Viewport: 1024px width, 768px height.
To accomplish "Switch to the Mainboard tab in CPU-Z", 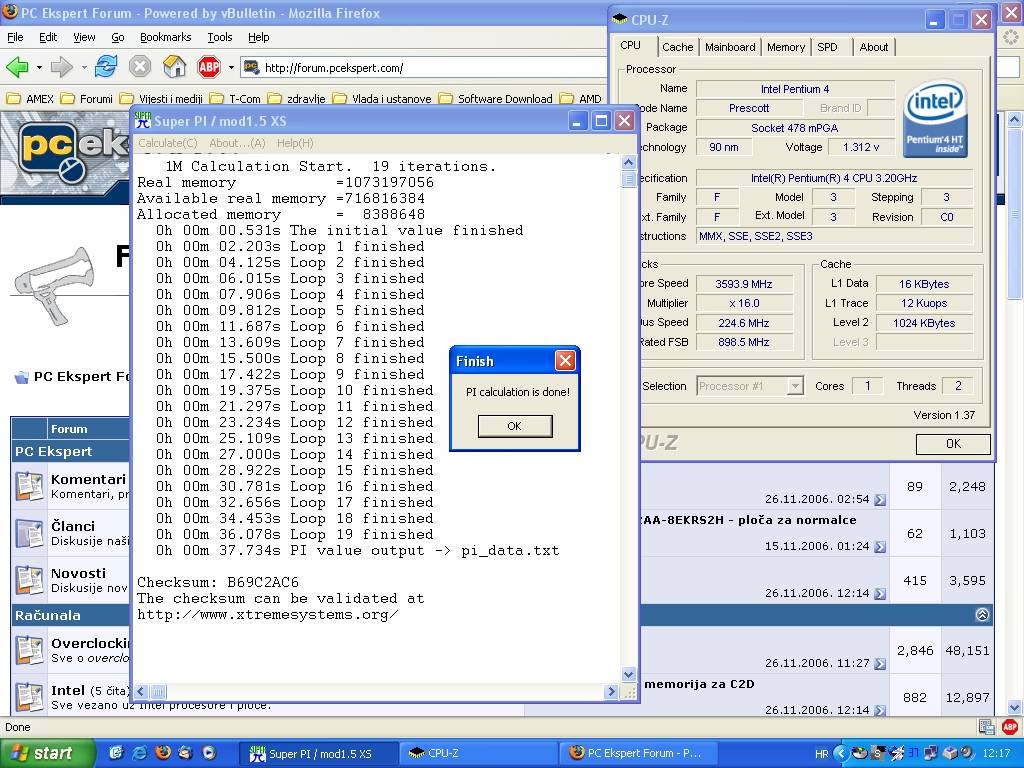I will (730, 47).
